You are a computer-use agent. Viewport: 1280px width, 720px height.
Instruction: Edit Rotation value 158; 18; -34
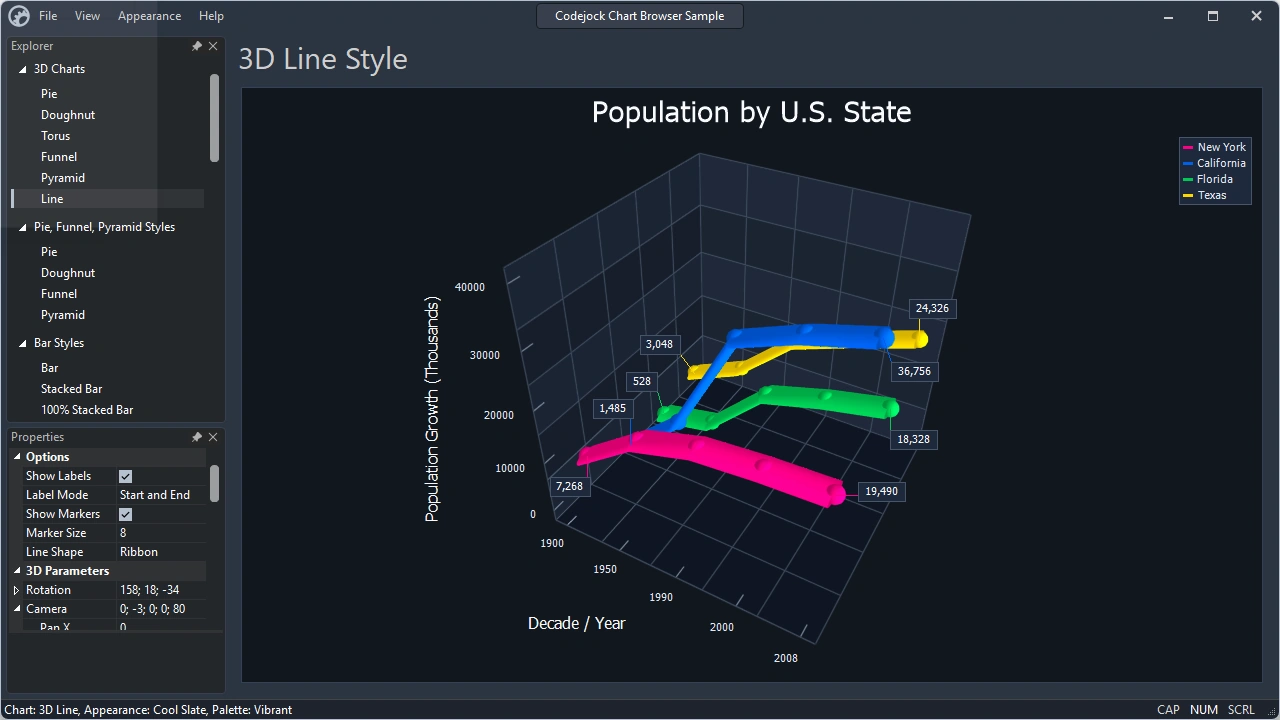(161, 590)
